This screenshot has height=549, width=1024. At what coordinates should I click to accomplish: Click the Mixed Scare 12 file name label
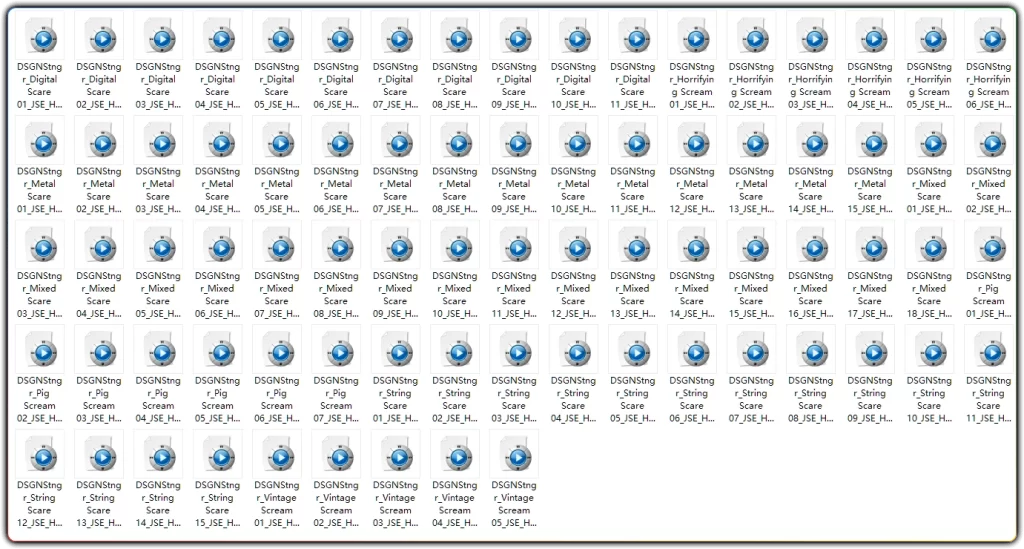(x=573, y=294)
